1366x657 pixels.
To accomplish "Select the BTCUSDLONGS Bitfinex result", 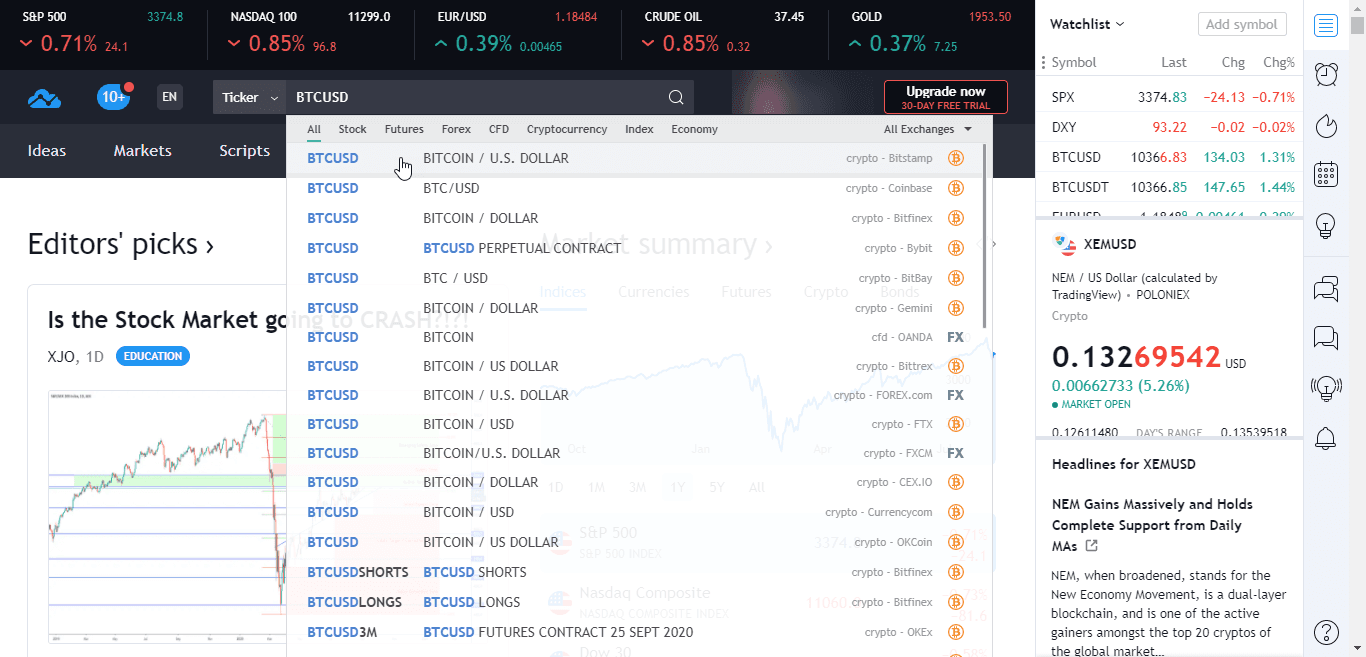I will click(x=634, y=602).
